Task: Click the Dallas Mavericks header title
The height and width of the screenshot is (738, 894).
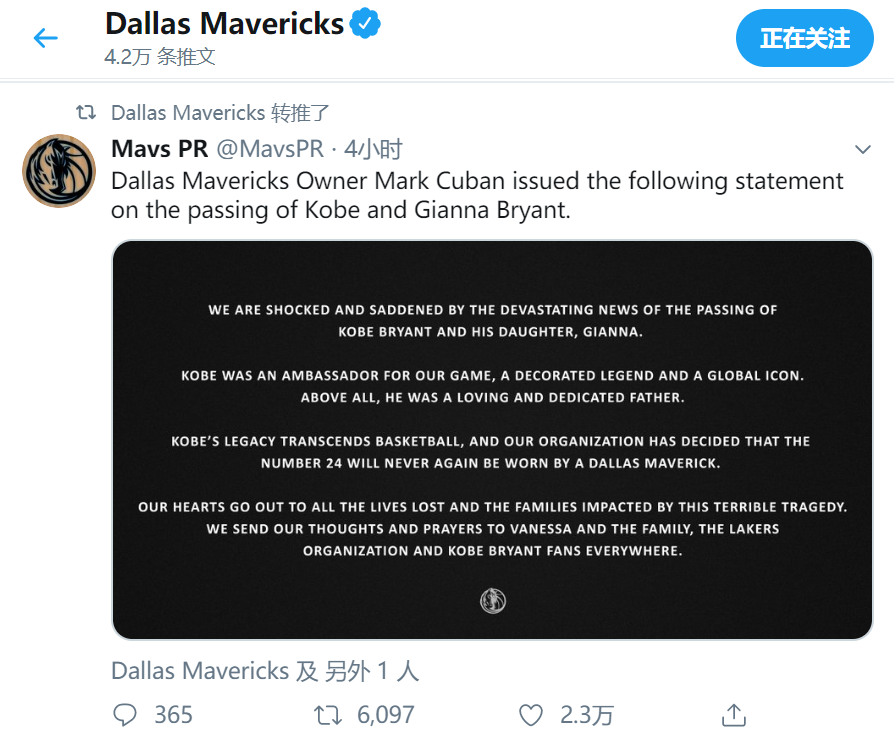Action: (x=225, y=24)
